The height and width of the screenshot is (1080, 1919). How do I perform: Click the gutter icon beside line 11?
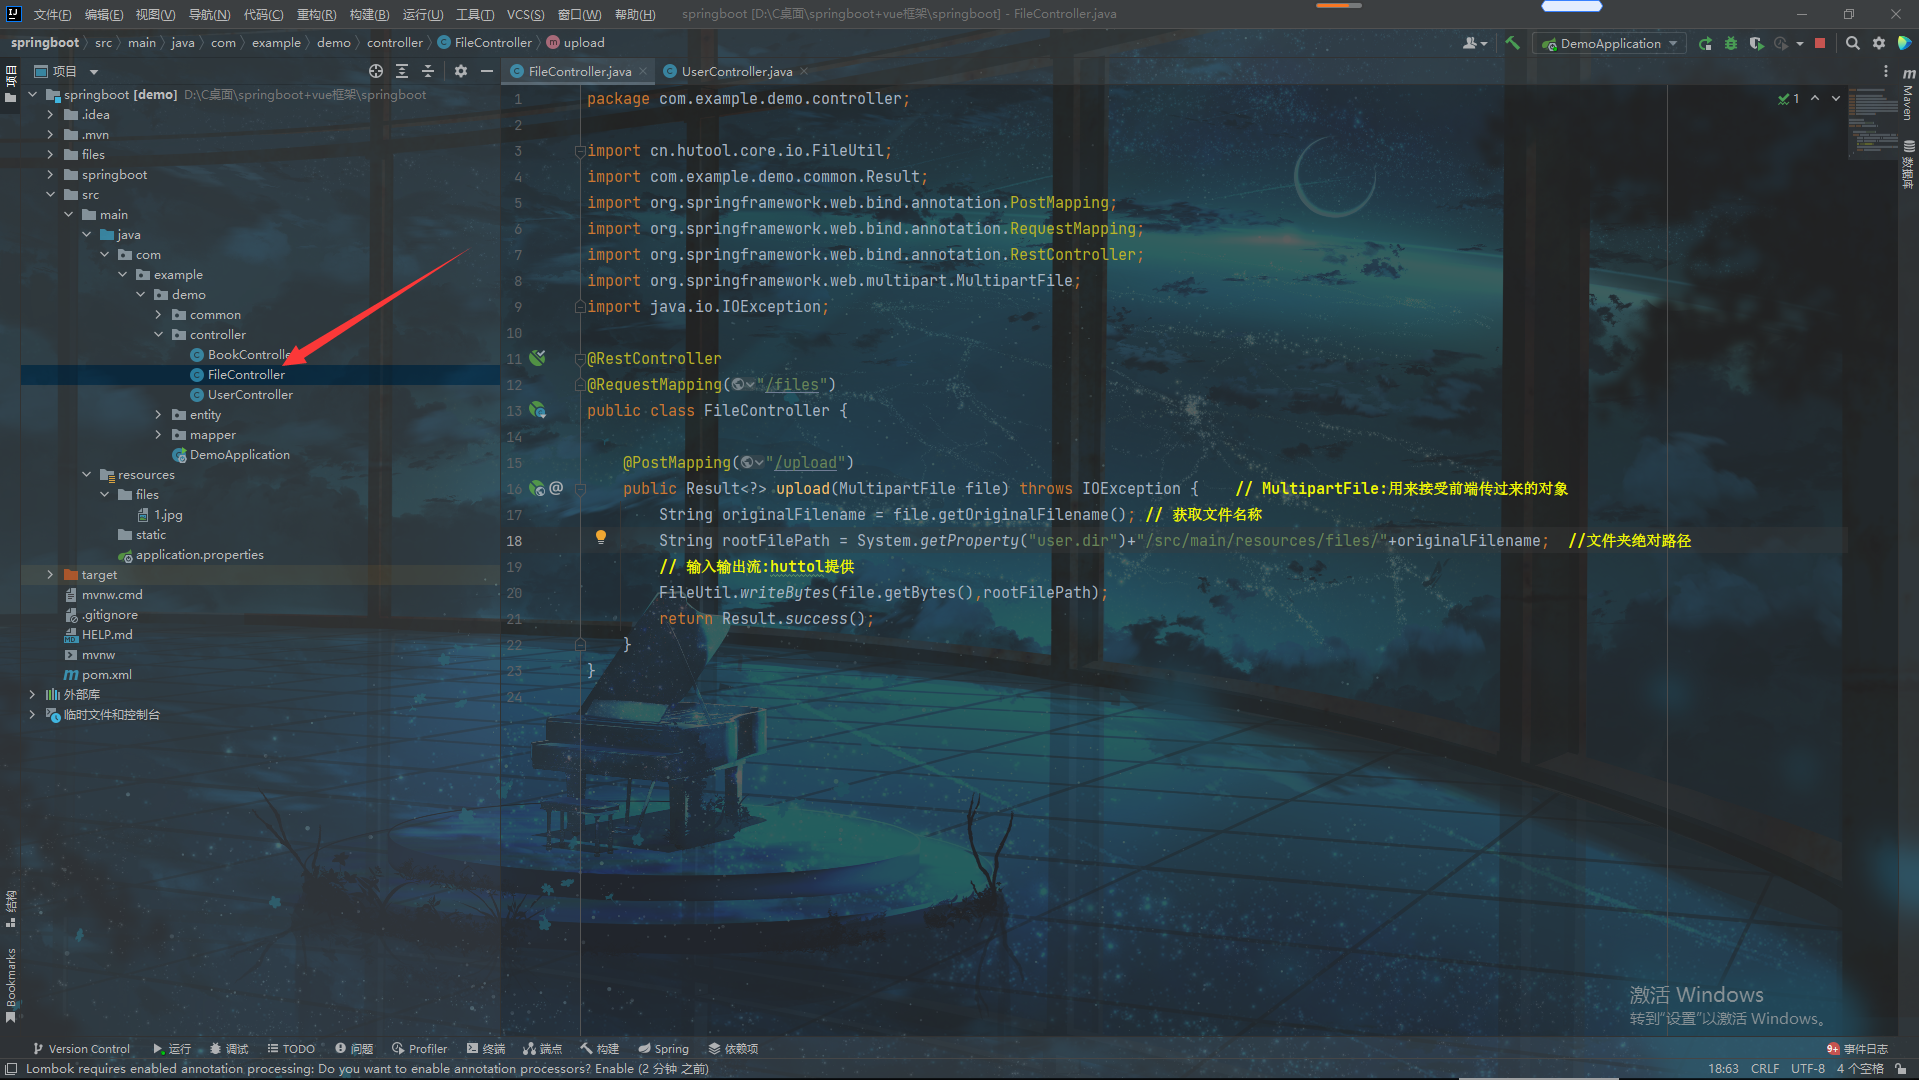pos(538,358)
